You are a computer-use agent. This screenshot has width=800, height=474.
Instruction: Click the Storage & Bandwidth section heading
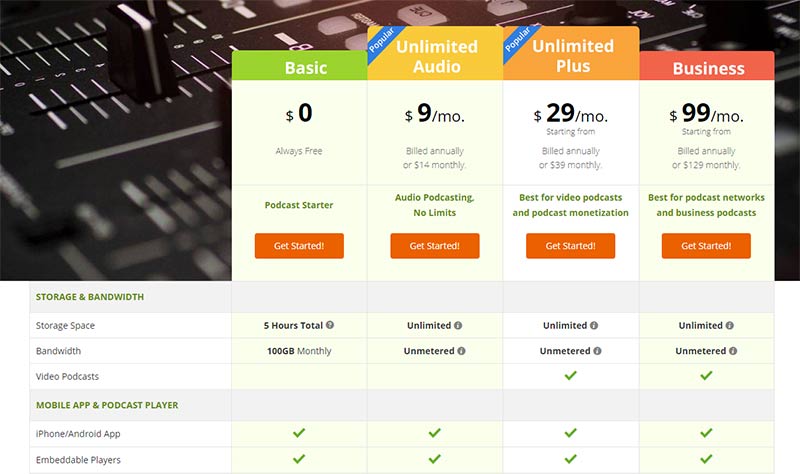click(x=90, y=297)
